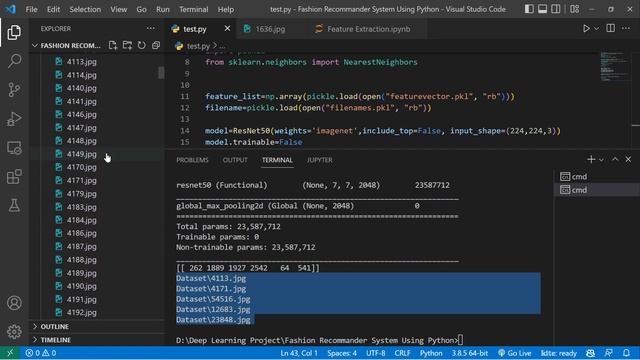The image size is (640, 360).
Task: Open Explorer more actions ellipsis
Action: 151,29
